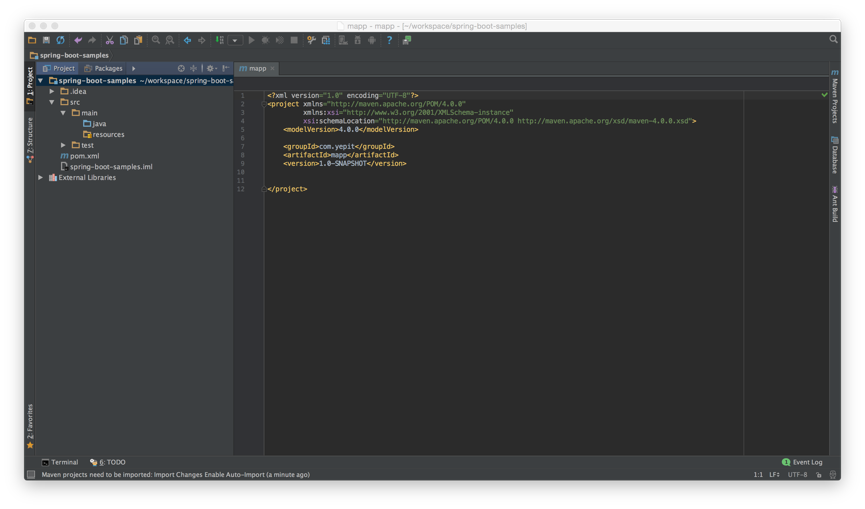Click Import Changes in status bar

178,474
